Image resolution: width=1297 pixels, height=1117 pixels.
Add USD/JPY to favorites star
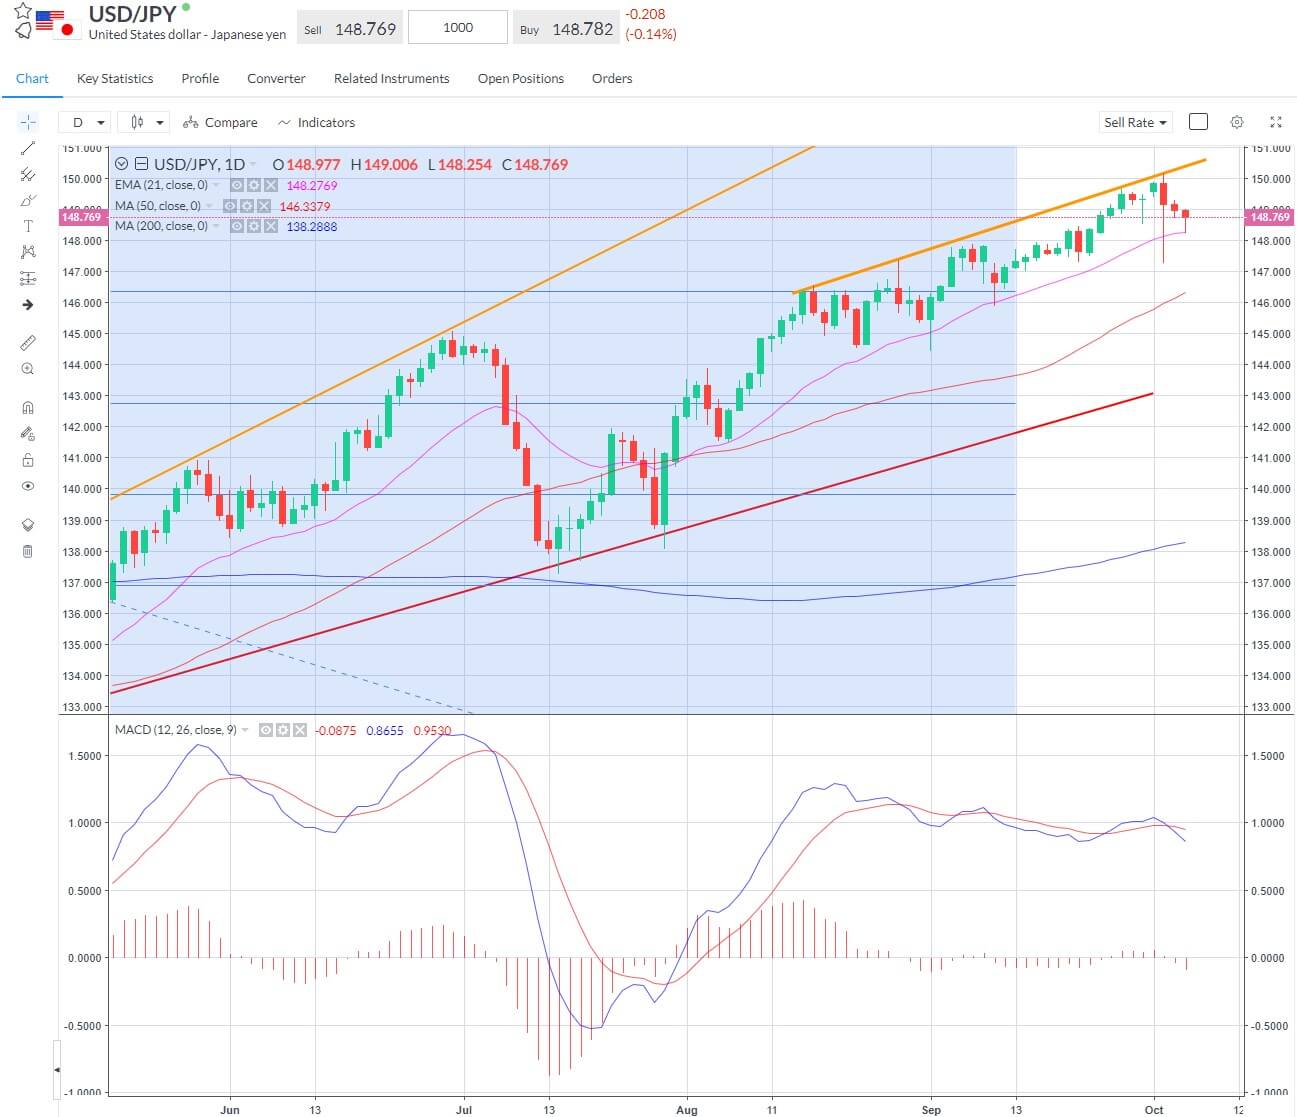[23, 11]
